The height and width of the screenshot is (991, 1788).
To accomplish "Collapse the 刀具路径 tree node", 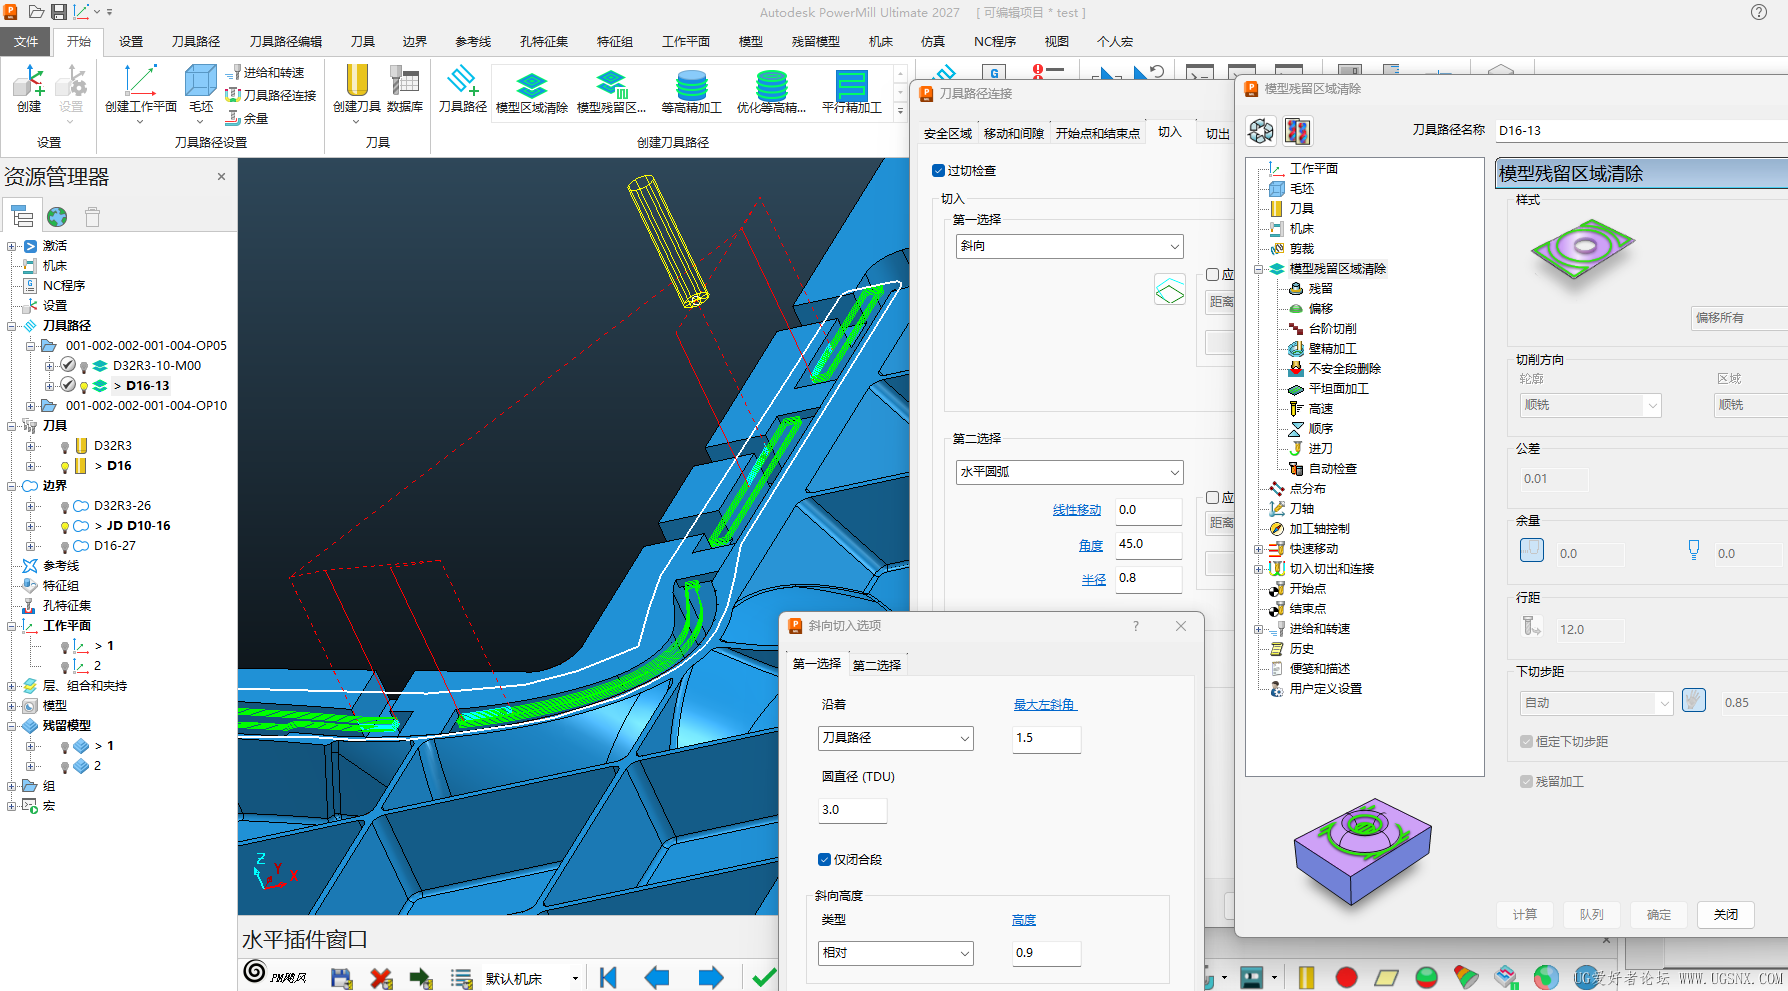I will pos(12,326).
